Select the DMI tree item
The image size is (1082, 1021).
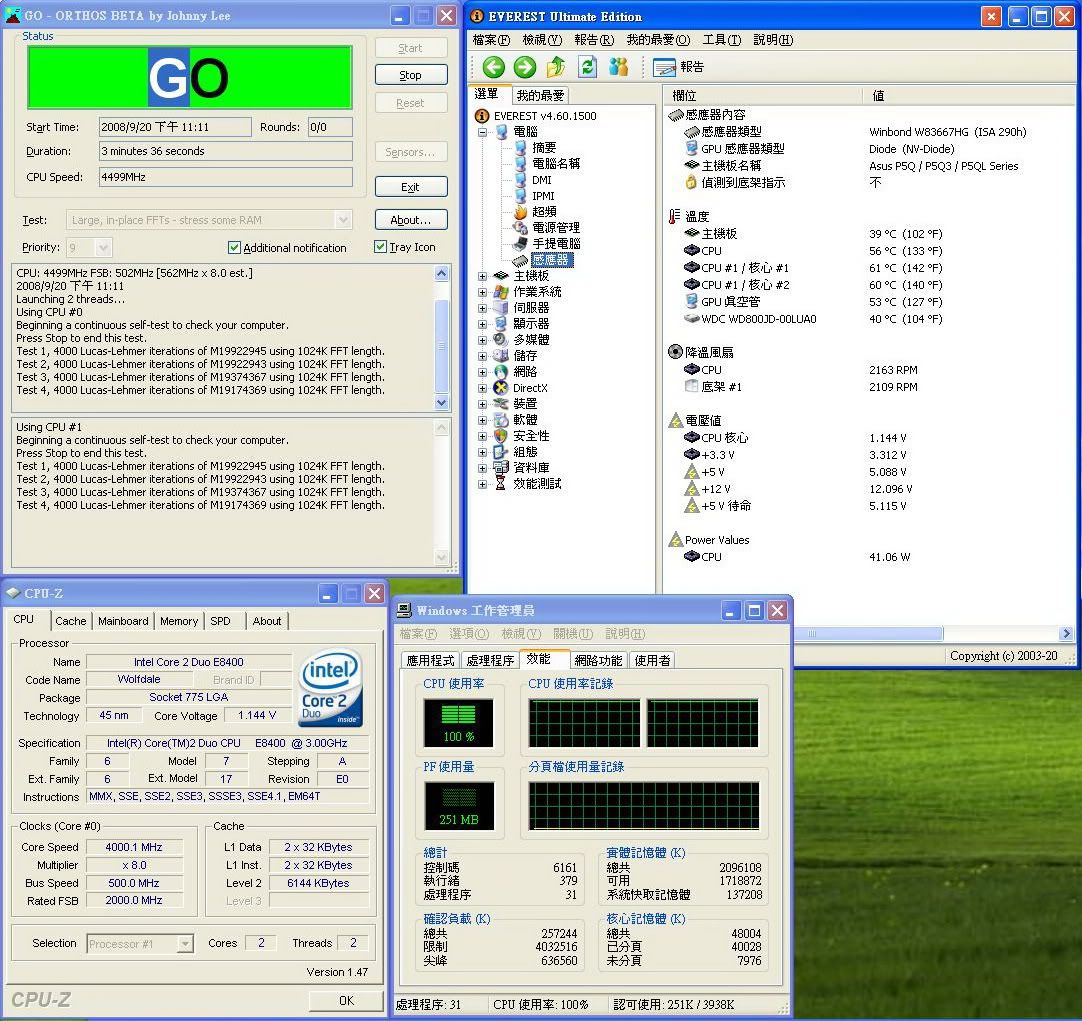click(x=542, y=180)
